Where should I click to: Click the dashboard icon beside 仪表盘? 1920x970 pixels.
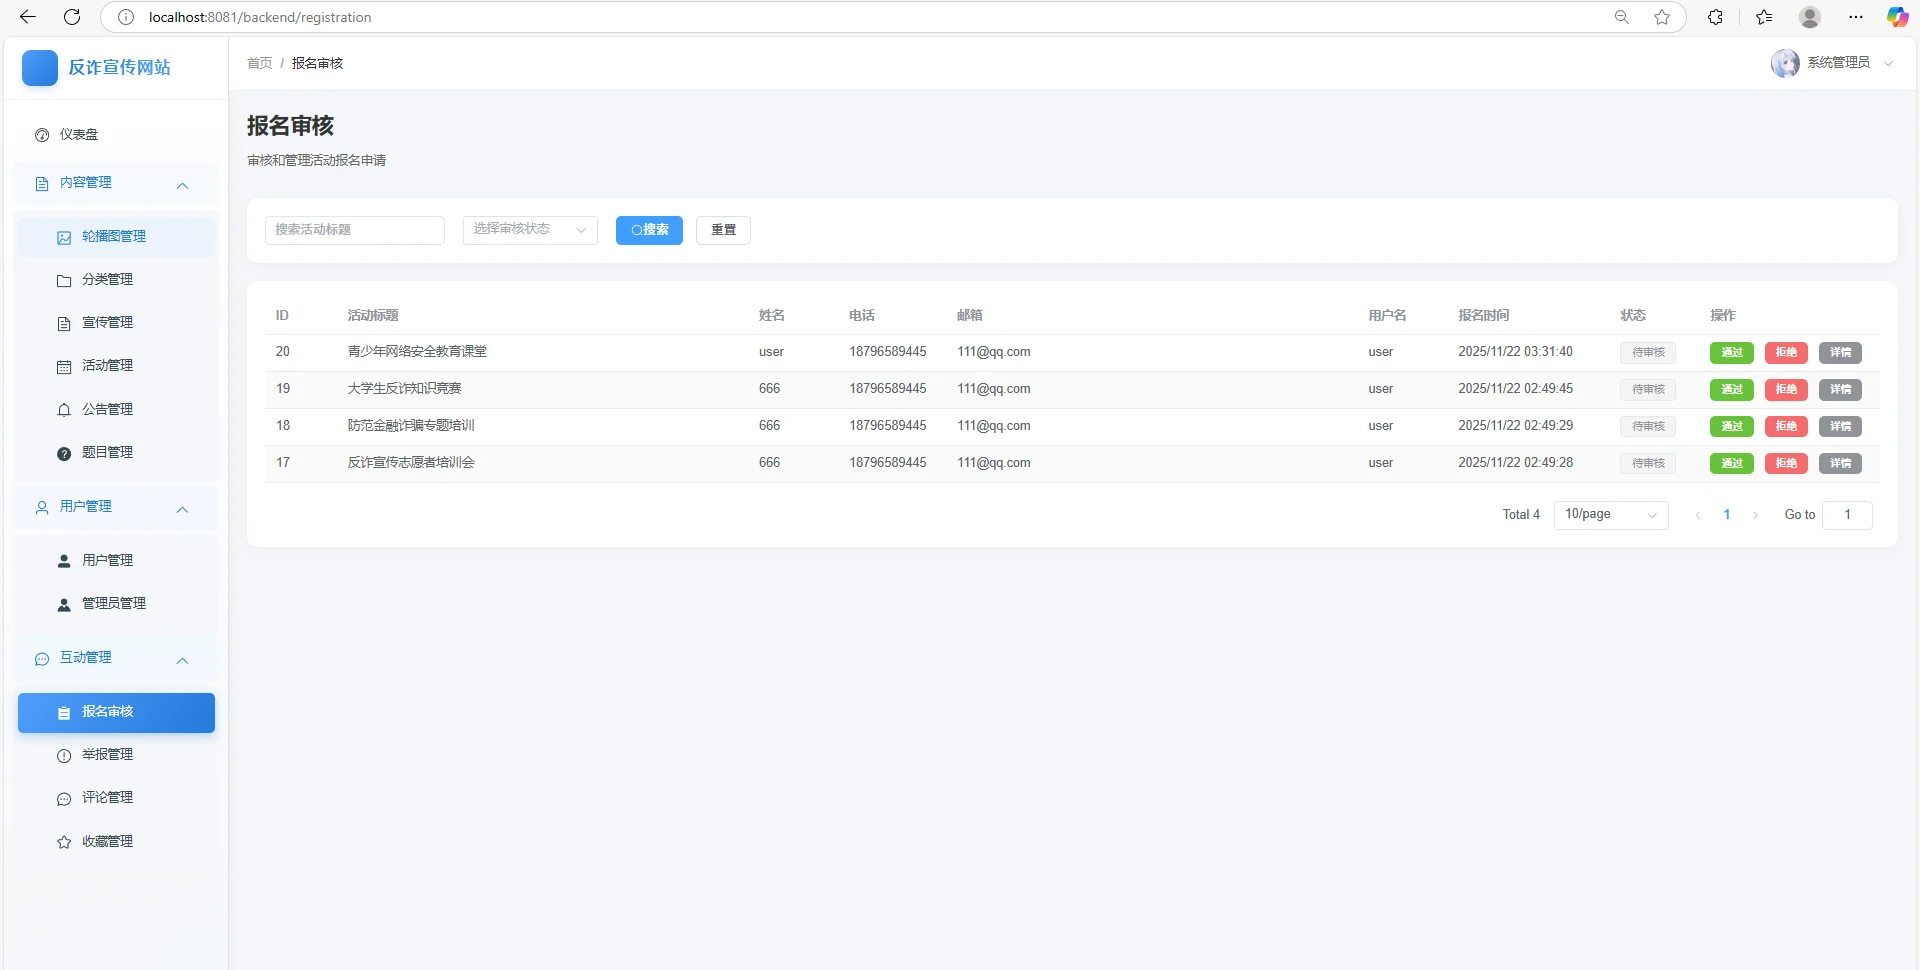pyautogui.click(x=42, y=135)
